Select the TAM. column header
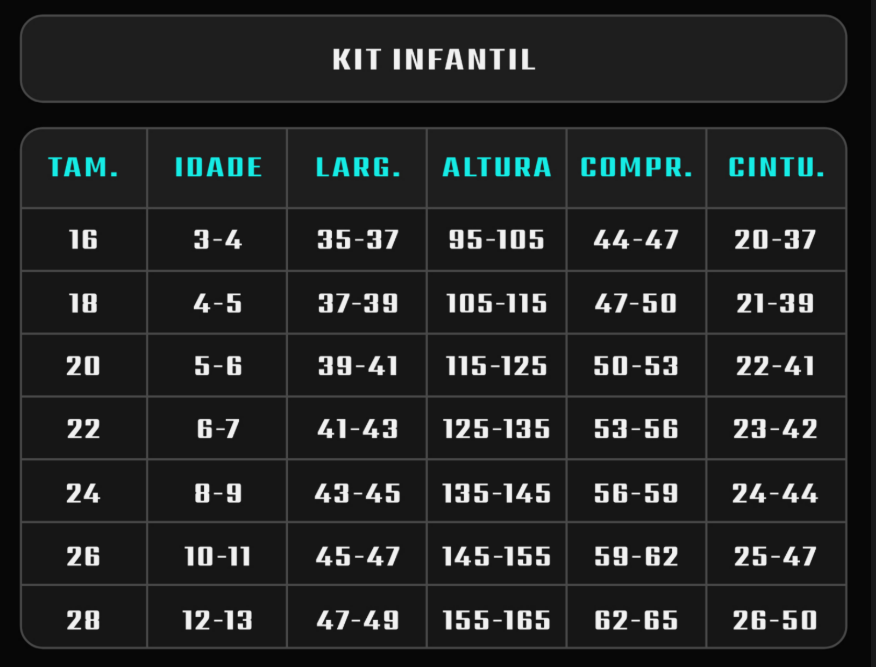This screenshot has height=667, width=876. [x=84, y=168]
